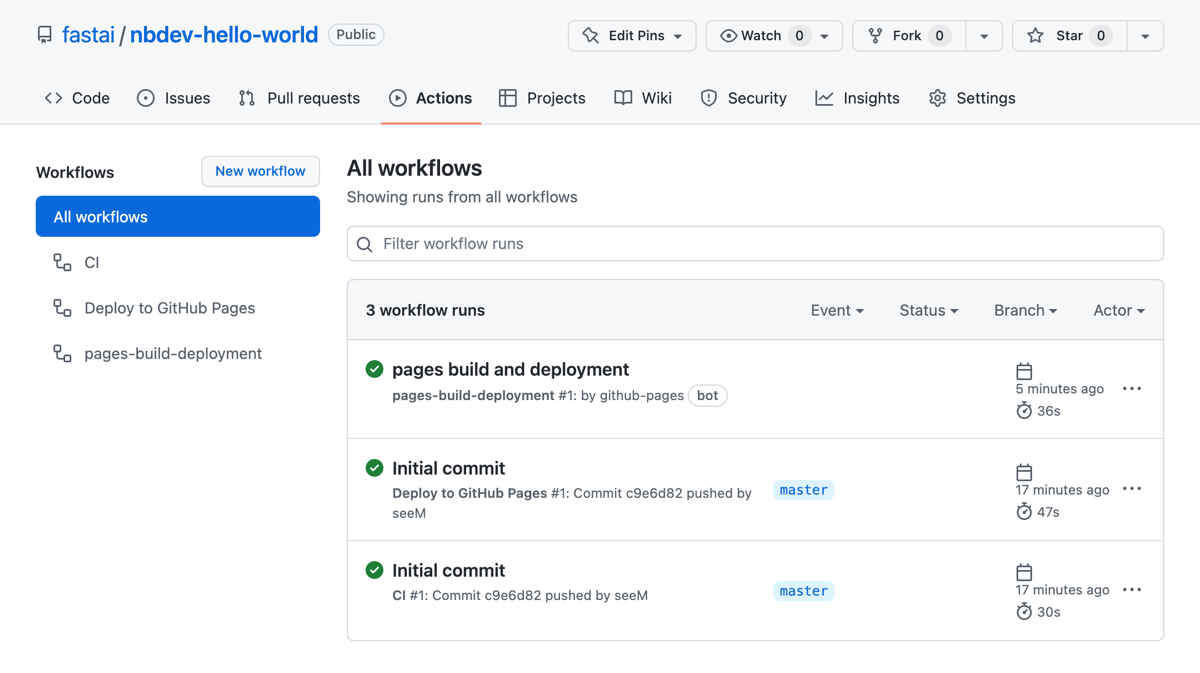Expand the Branch filter dropdown

point(1025,310)
